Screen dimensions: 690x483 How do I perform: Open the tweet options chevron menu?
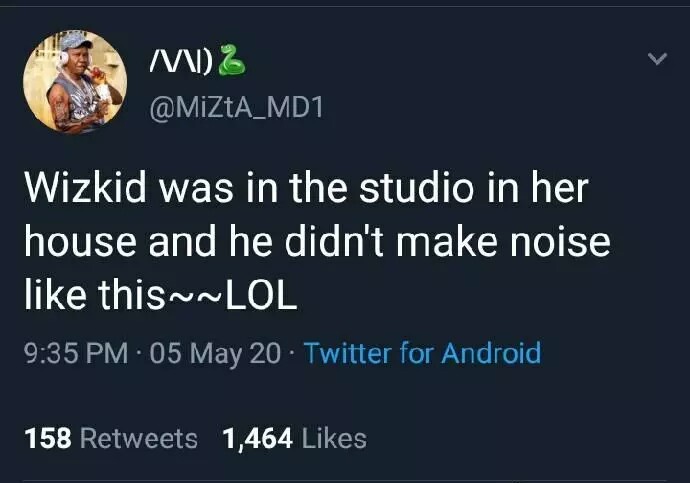(656, 61)
